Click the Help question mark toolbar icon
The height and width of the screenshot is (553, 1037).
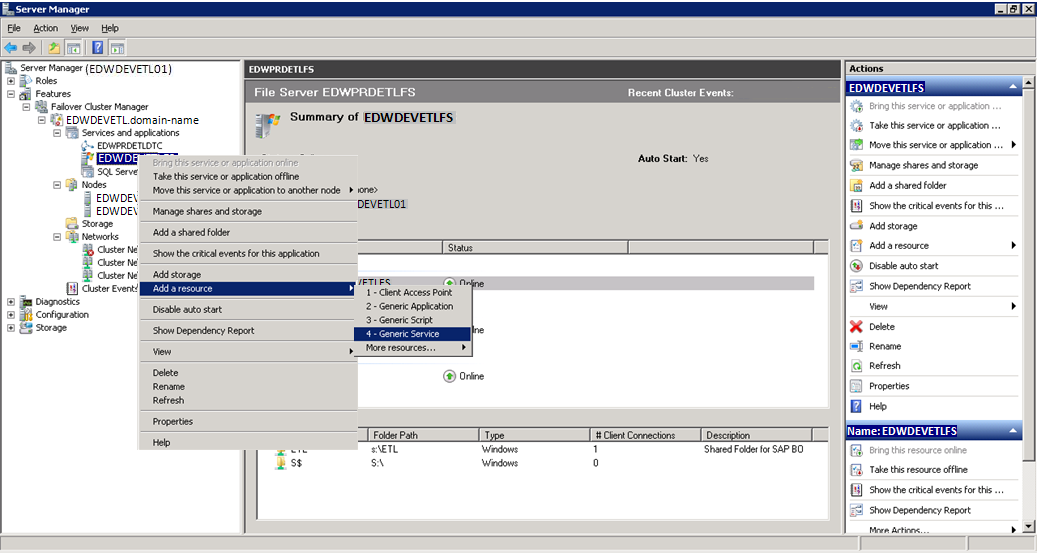(x=98, y=48)
